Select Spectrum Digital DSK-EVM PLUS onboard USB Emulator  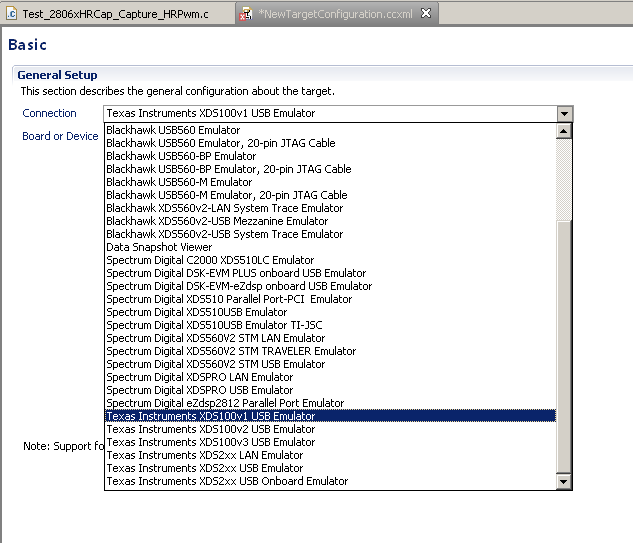point(330,273)
